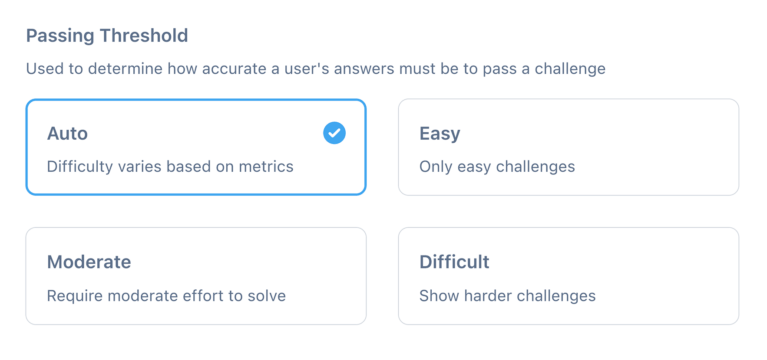Screen dimensions: 767x360
Task: Choose the Moderate threshold card
Action: tap(196, 276)
